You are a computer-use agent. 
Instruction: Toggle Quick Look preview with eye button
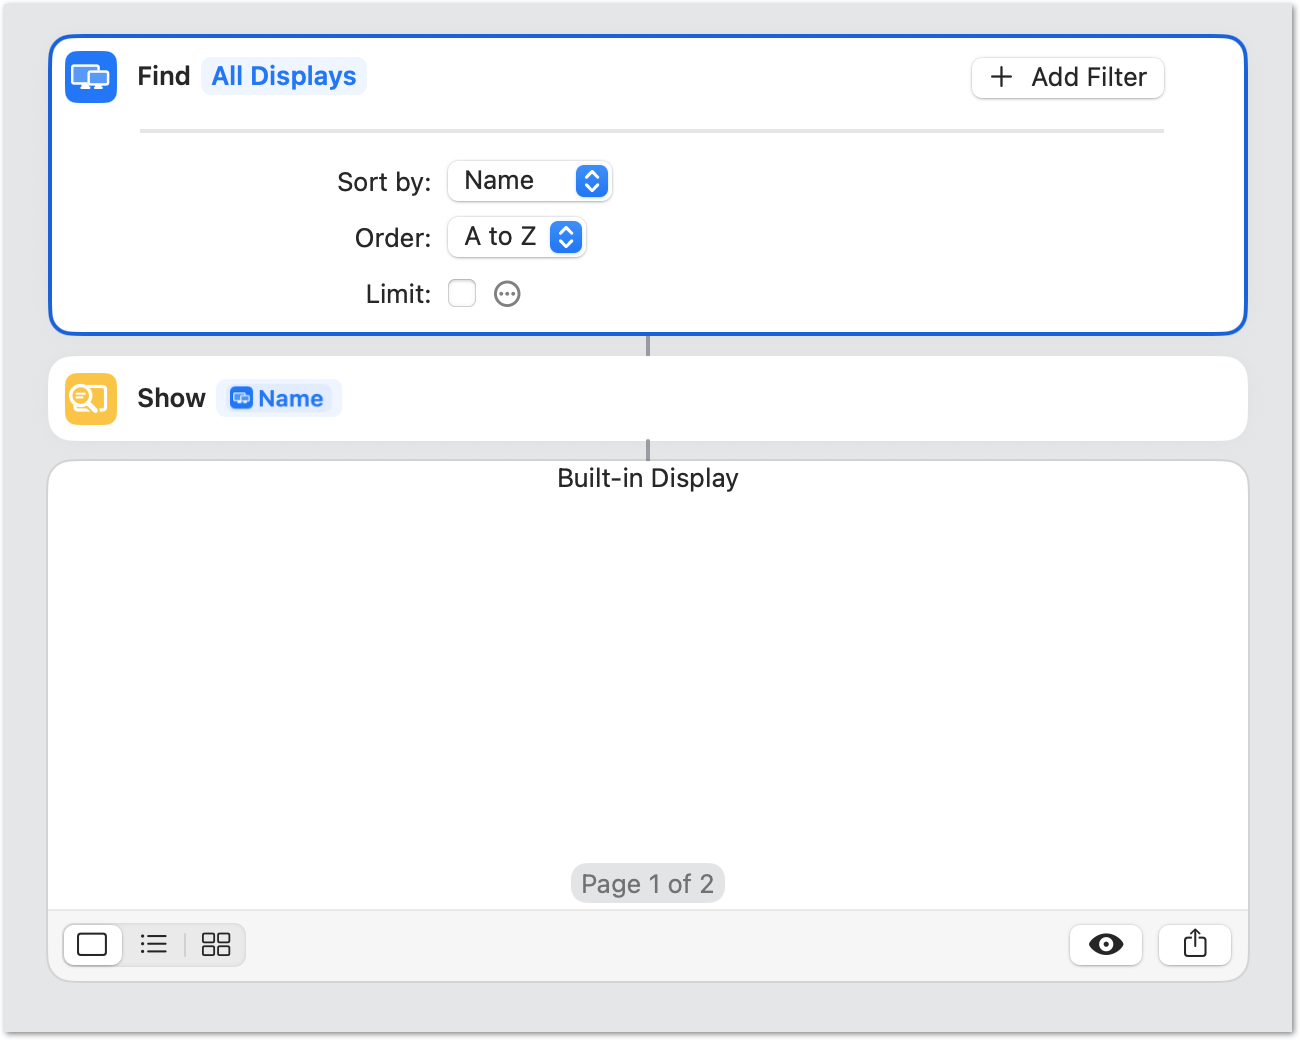tap(1106, 944)
